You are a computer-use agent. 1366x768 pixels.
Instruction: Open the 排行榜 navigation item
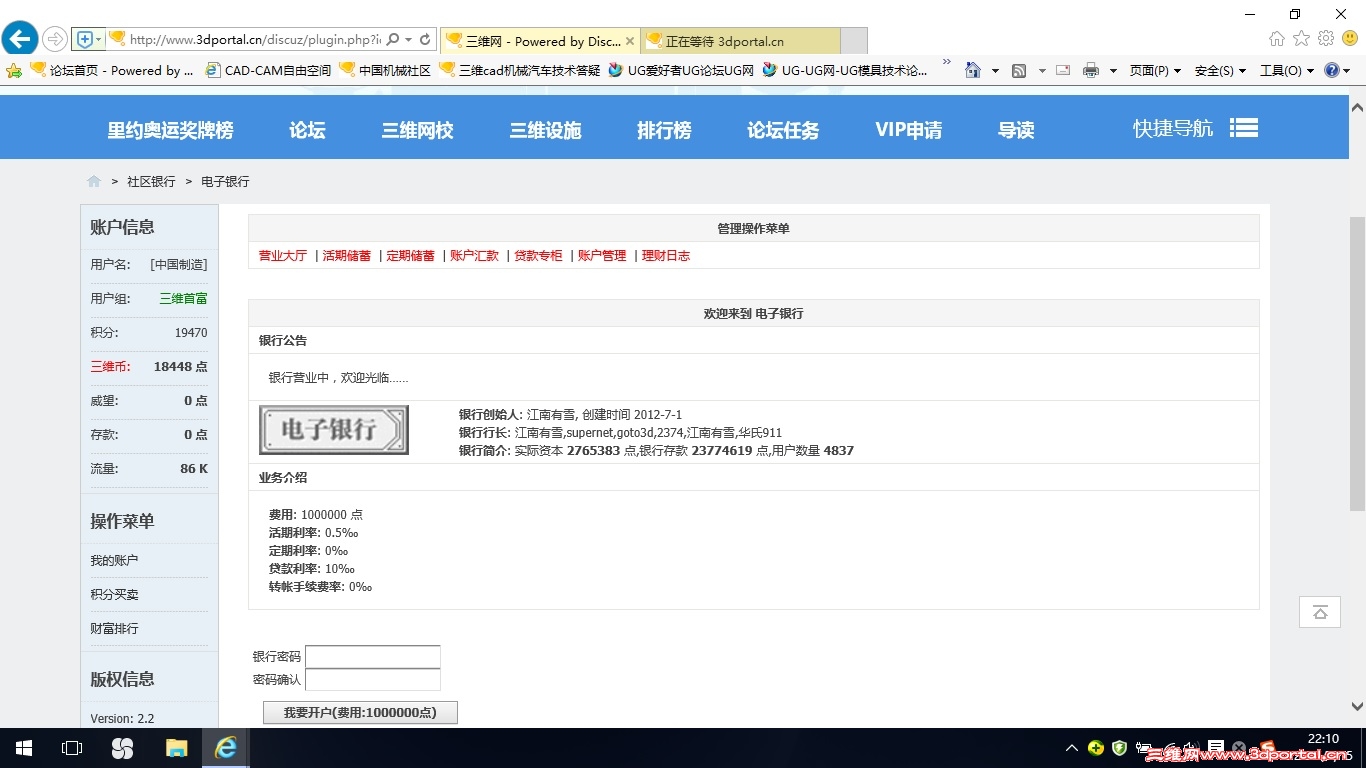pos(664,130)
